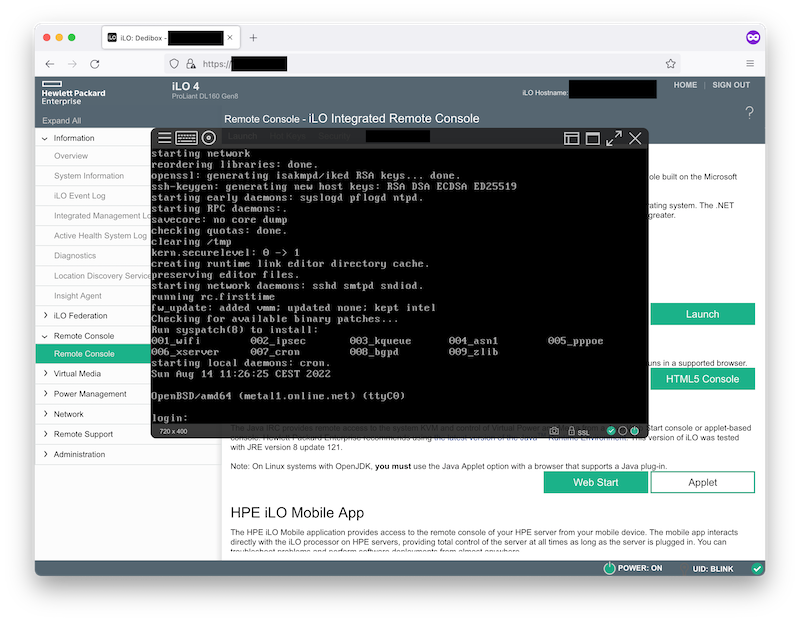Click the shield tracking protection icon
Screen dimensions: 800x622
pyautogui.click(x=174, y=64)
